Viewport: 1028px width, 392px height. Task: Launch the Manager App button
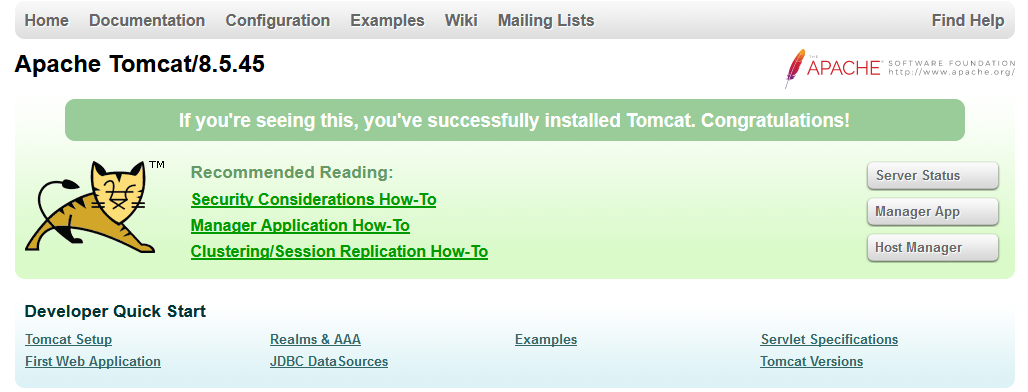[x=932, y=212]
